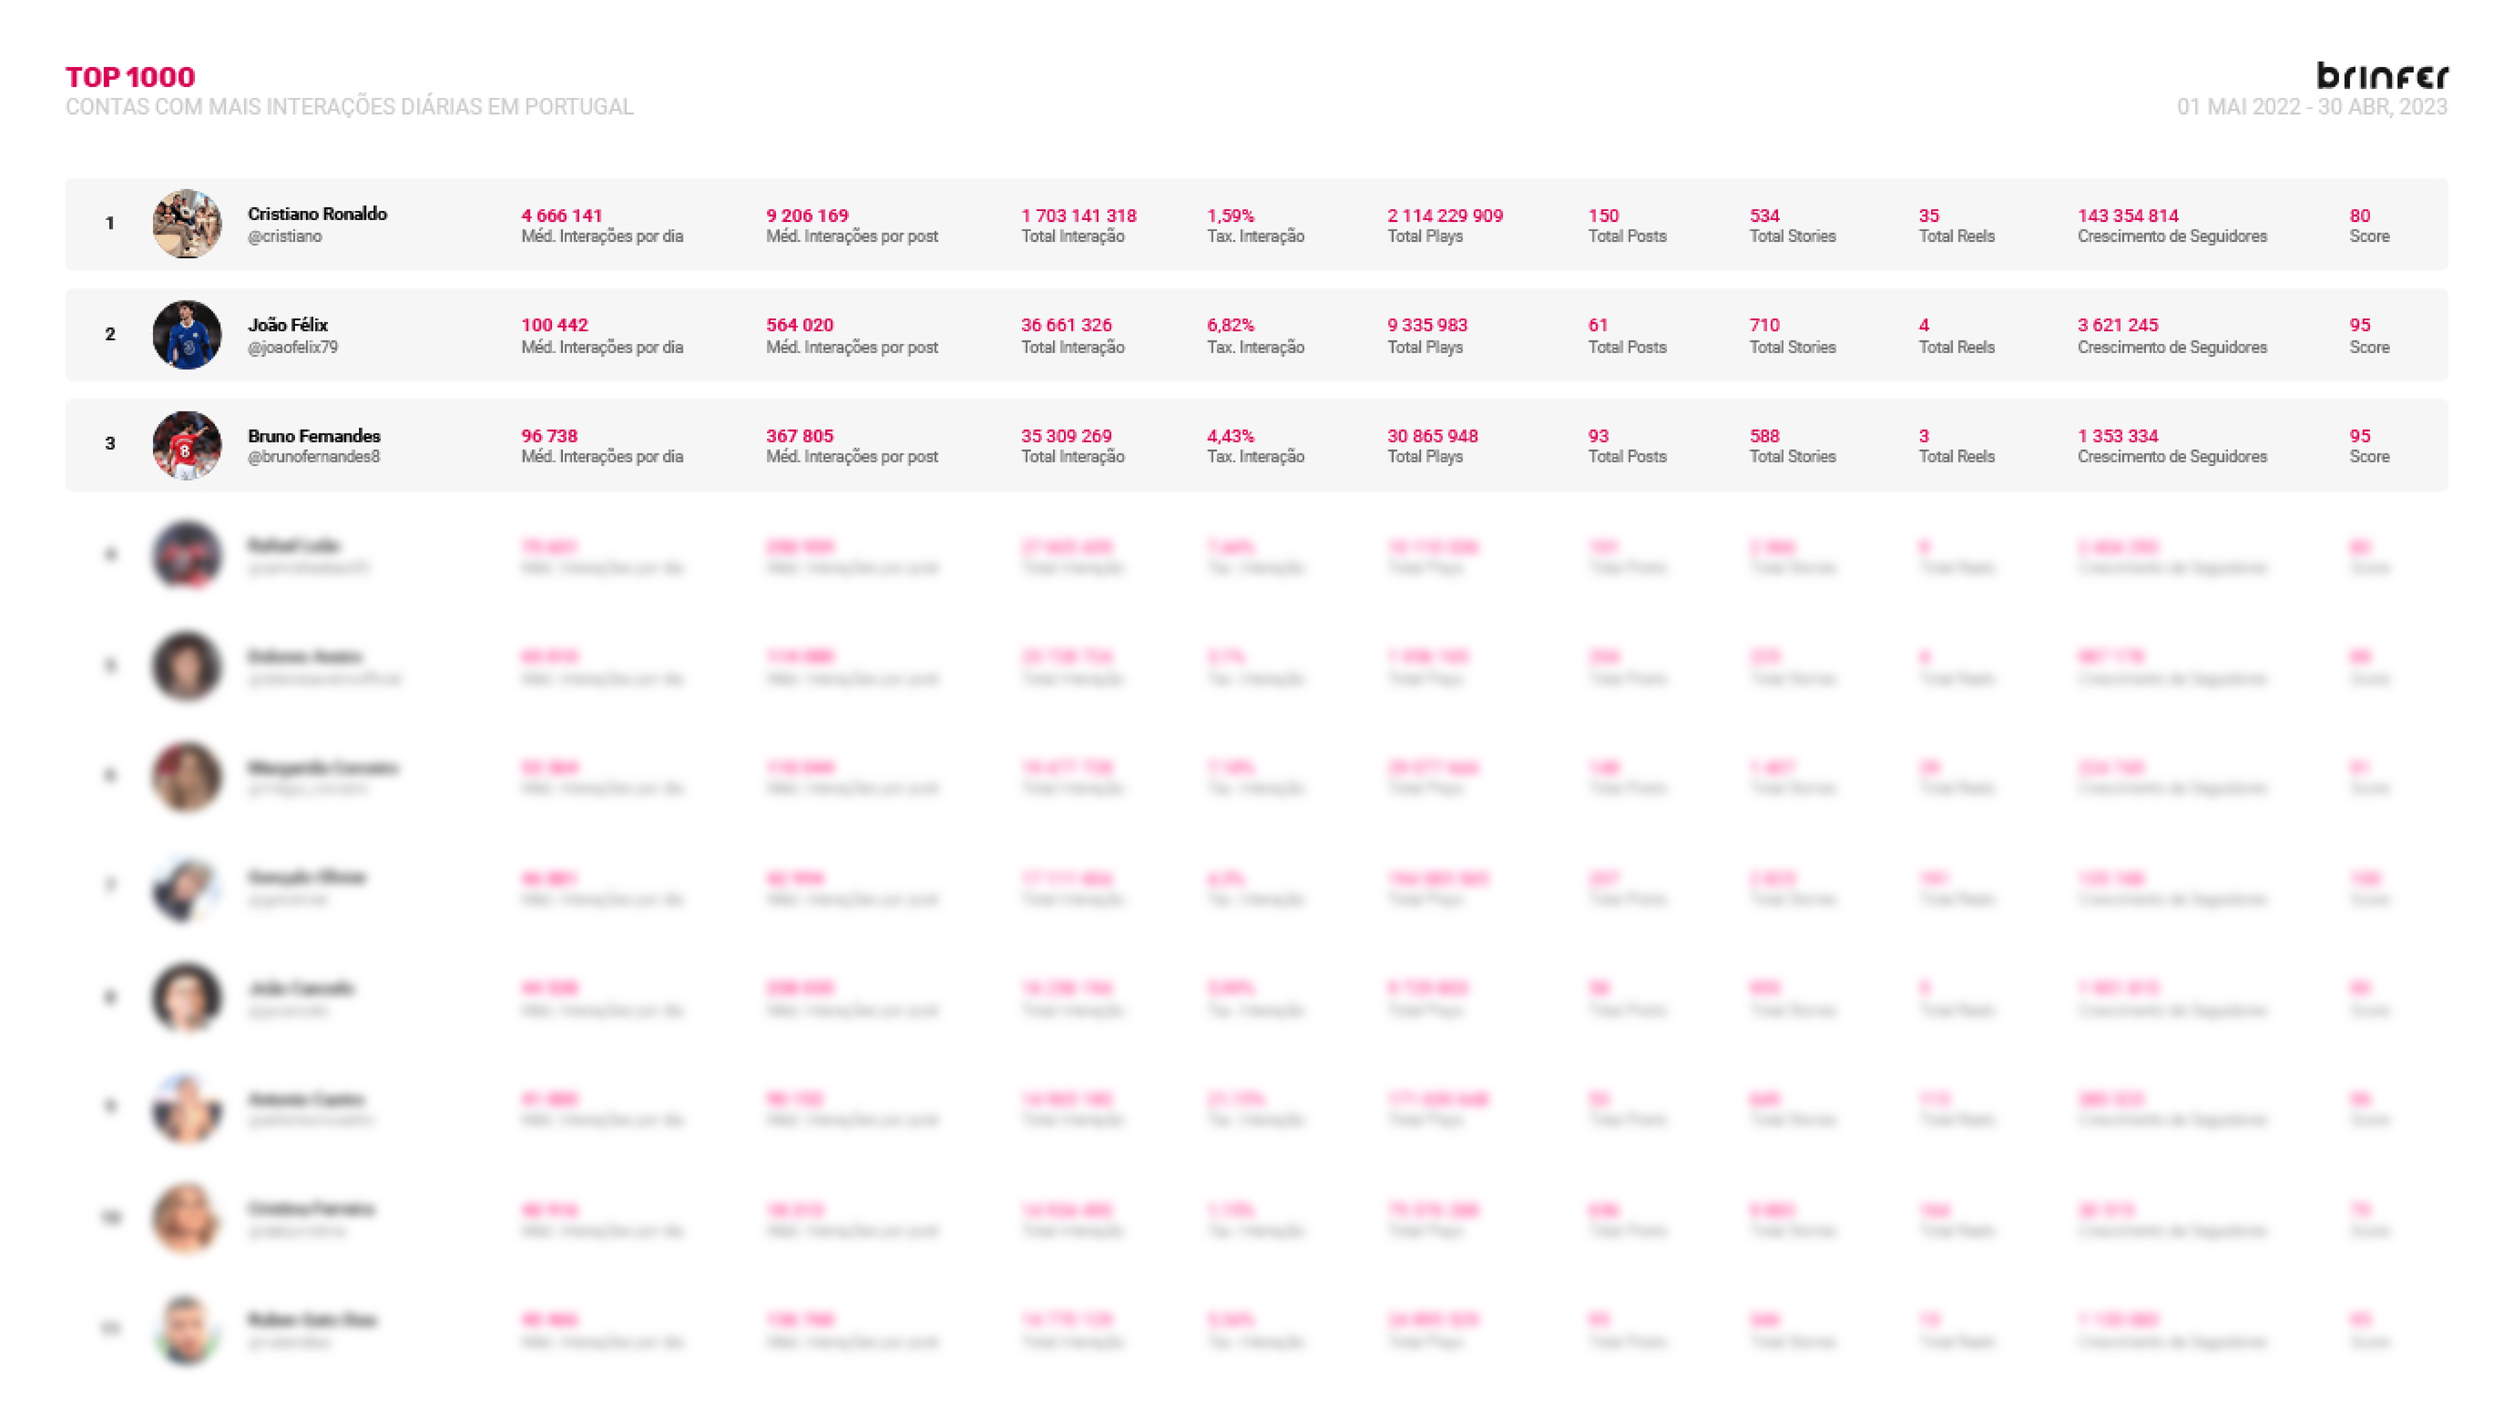Select João Félix's name
The height and width of the screenshot is (1406, 2500).
coord(287,324)
